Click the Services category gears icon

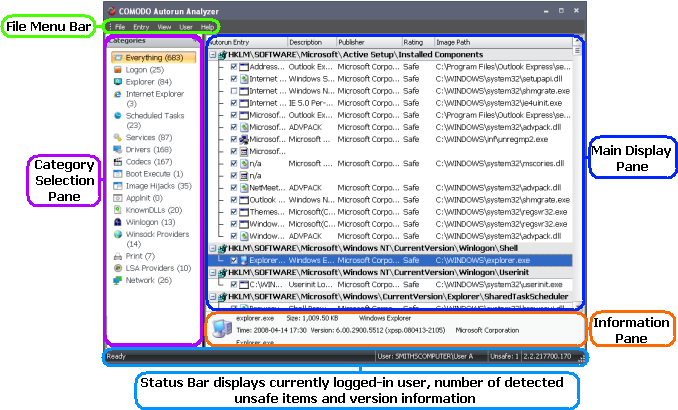(x=118, y=137)
